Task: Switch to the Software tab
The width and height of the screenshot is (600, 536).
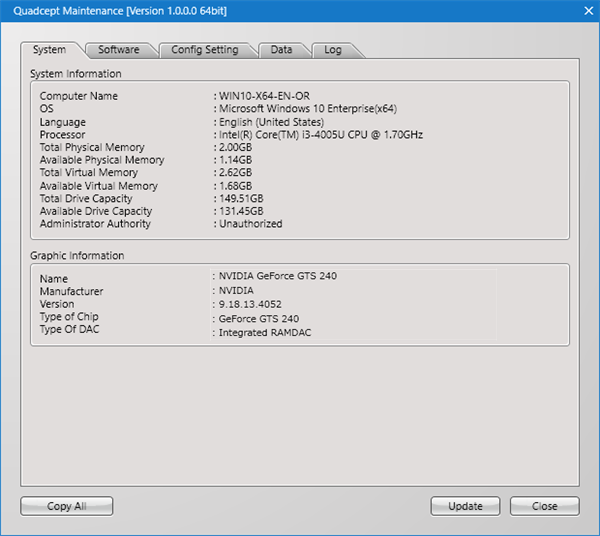Action: [118, 50]
